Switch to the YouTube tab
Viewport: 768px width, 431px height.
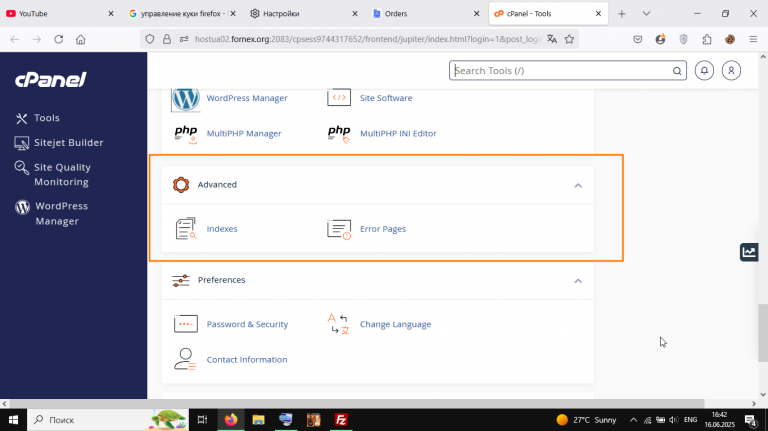[x=60, y=14]
